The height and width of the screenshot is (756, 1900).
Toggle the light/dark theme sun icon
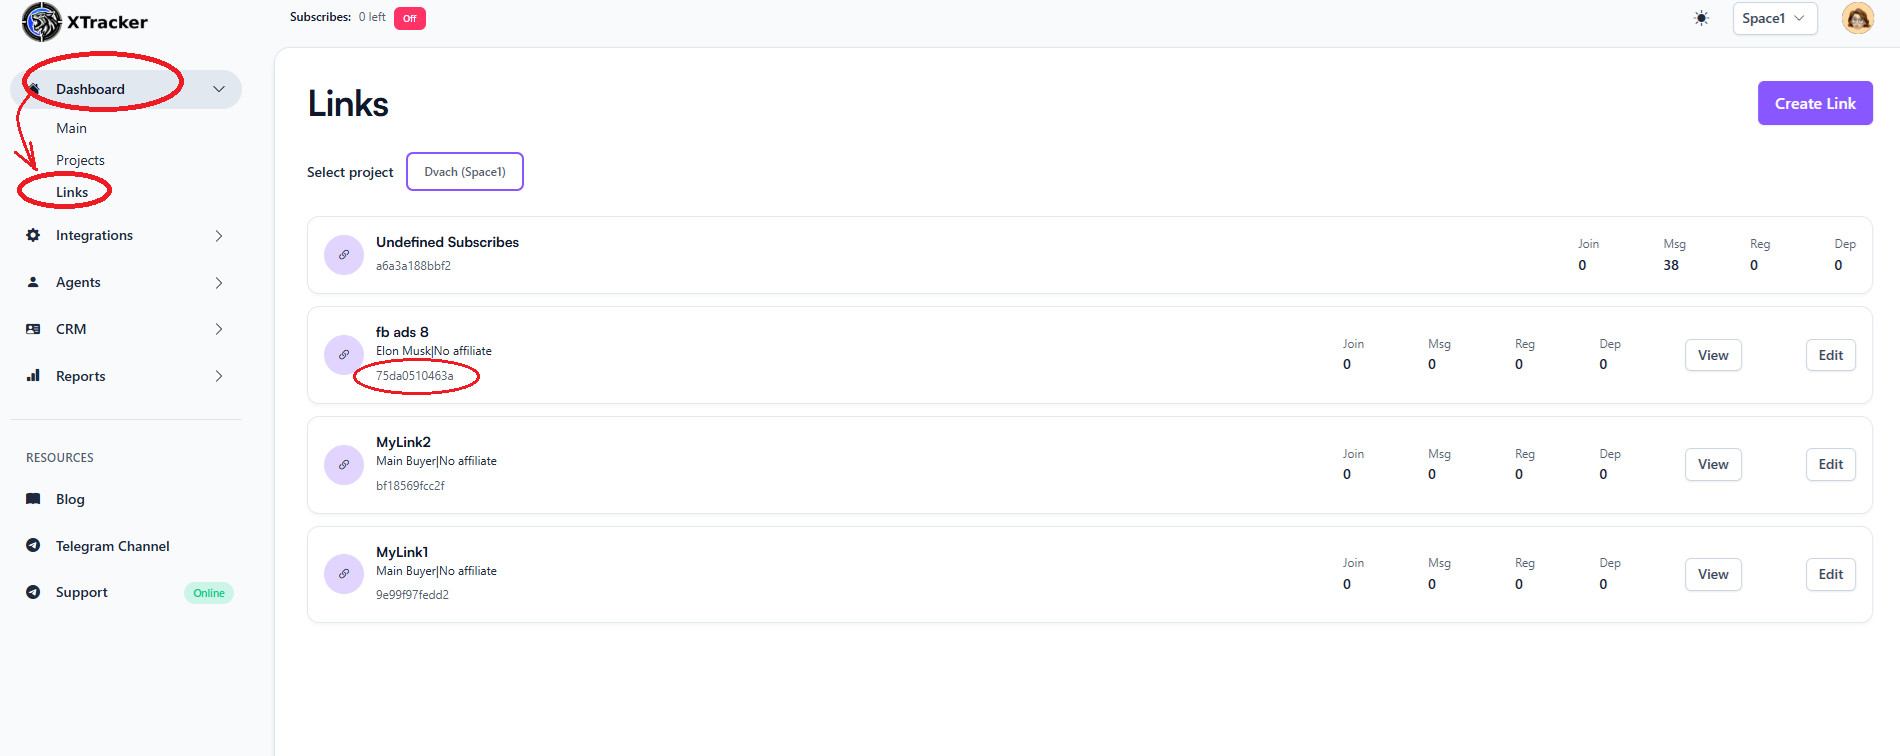coord(1701,18)
